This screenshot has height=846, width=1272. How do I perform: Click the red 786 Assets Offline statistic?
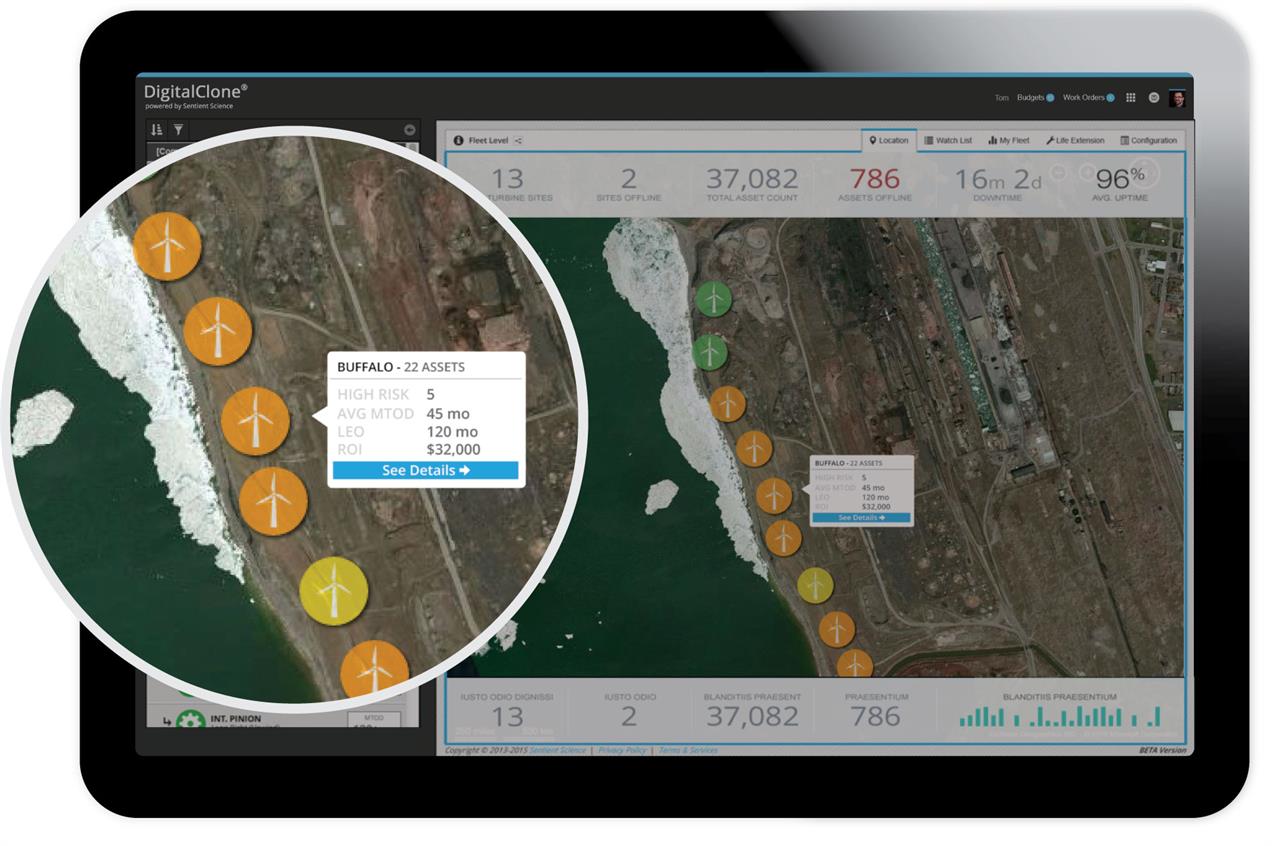[x=875, y=184]
